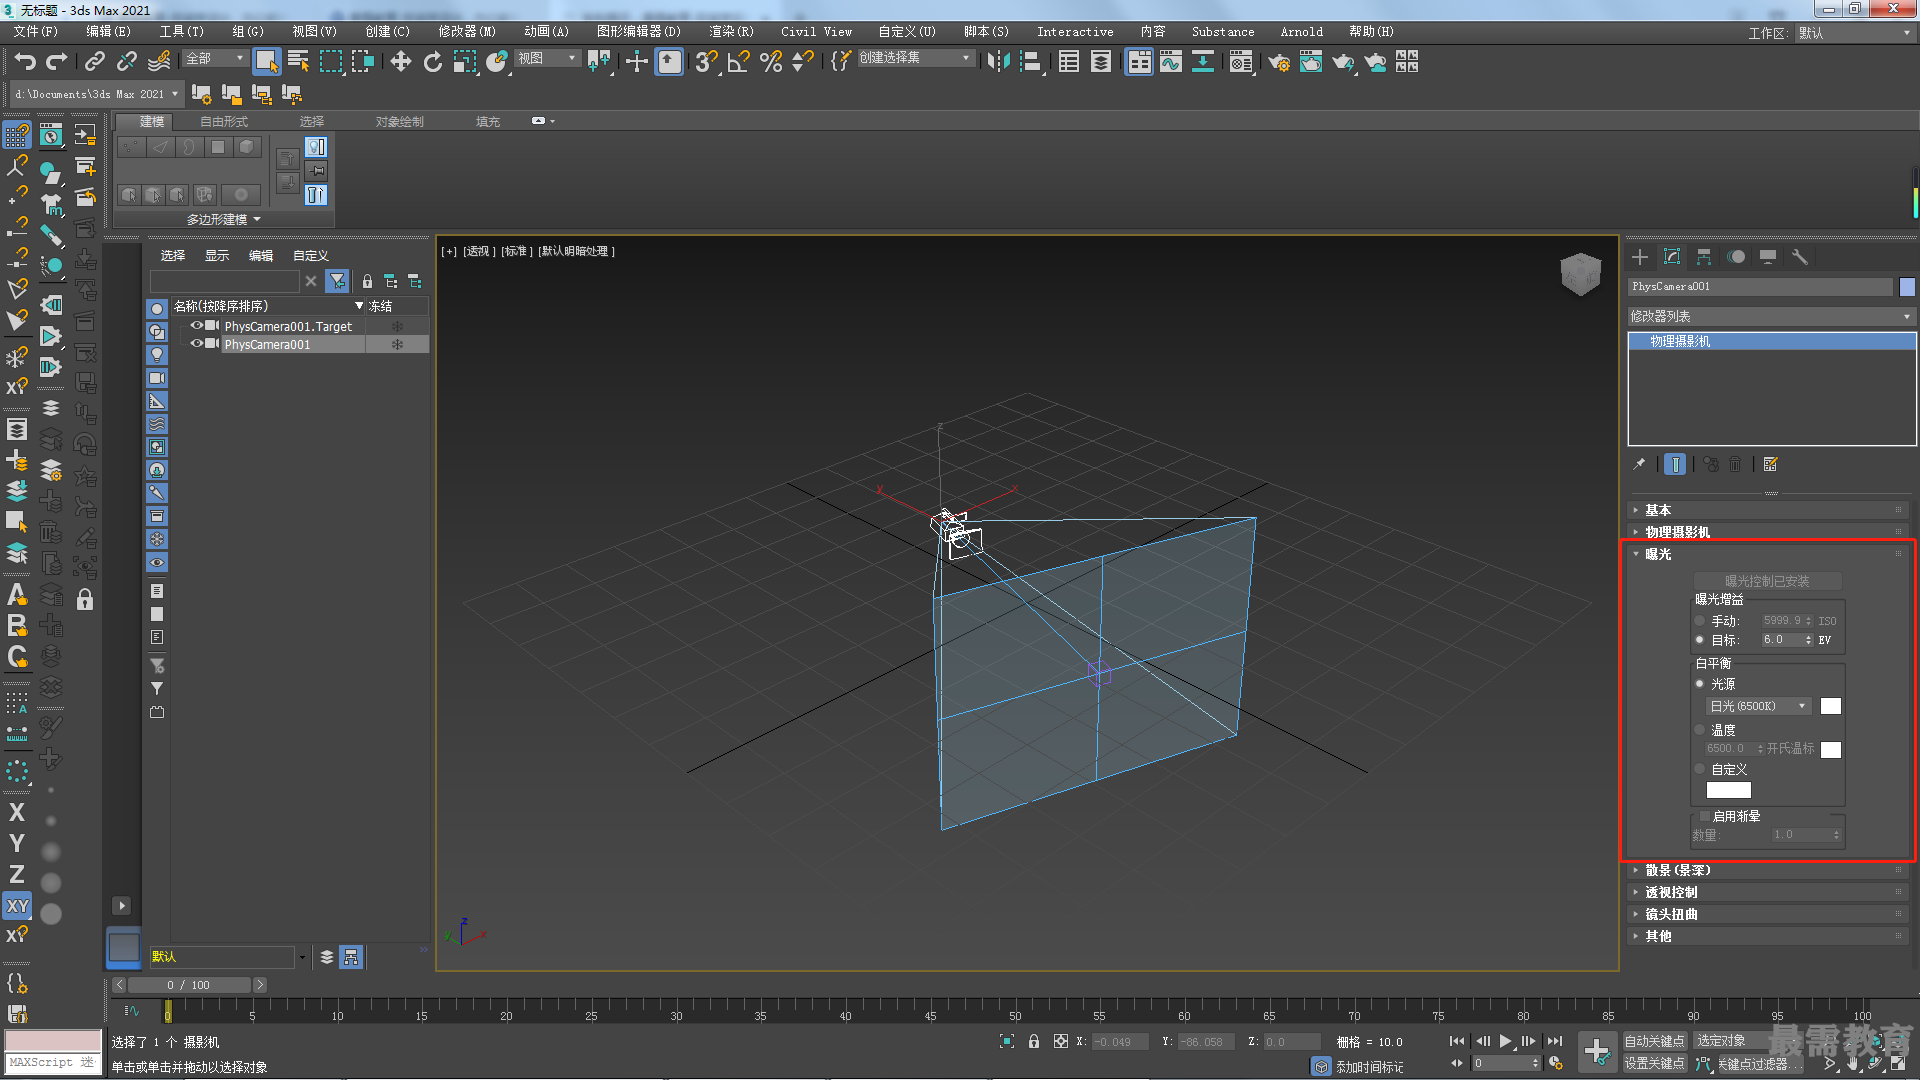Open the Daylight (6500K) illuminant dropdown
The width and height of the screenshot is (1920, 1080).
[x=1759, y=706]
